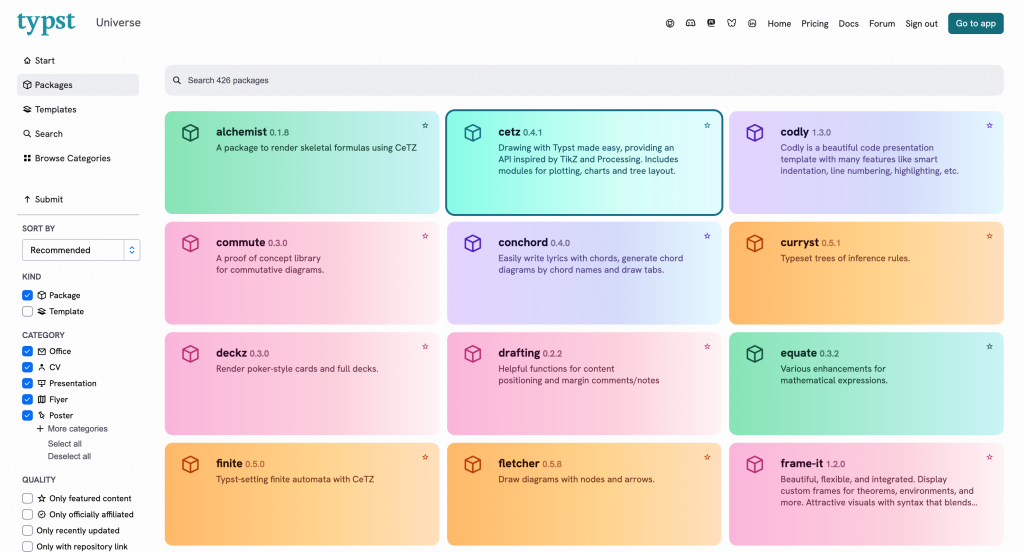Image resolution: width=1024 pixels, height=552 pixels.
Task: Open the Home link in top navigation
Action: pos(779,24)
